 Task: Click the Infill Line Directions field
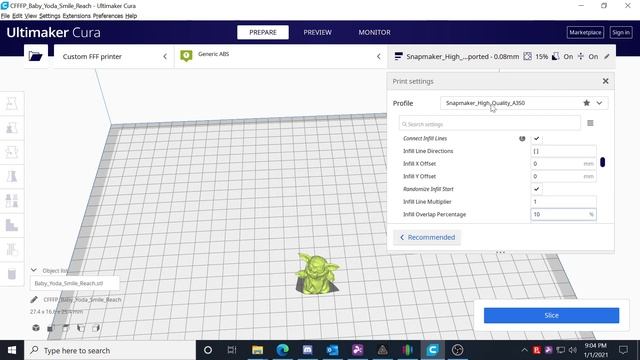(x=563, y=151)
